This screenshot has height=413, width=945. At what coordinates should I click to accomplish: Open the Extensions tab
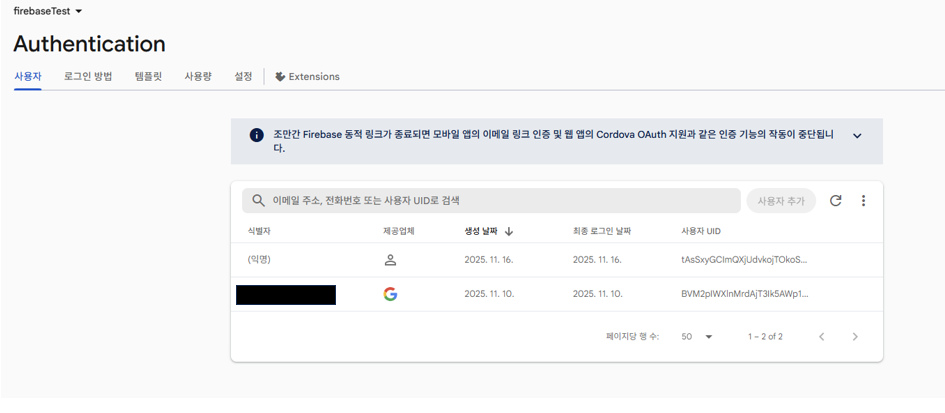307,77
